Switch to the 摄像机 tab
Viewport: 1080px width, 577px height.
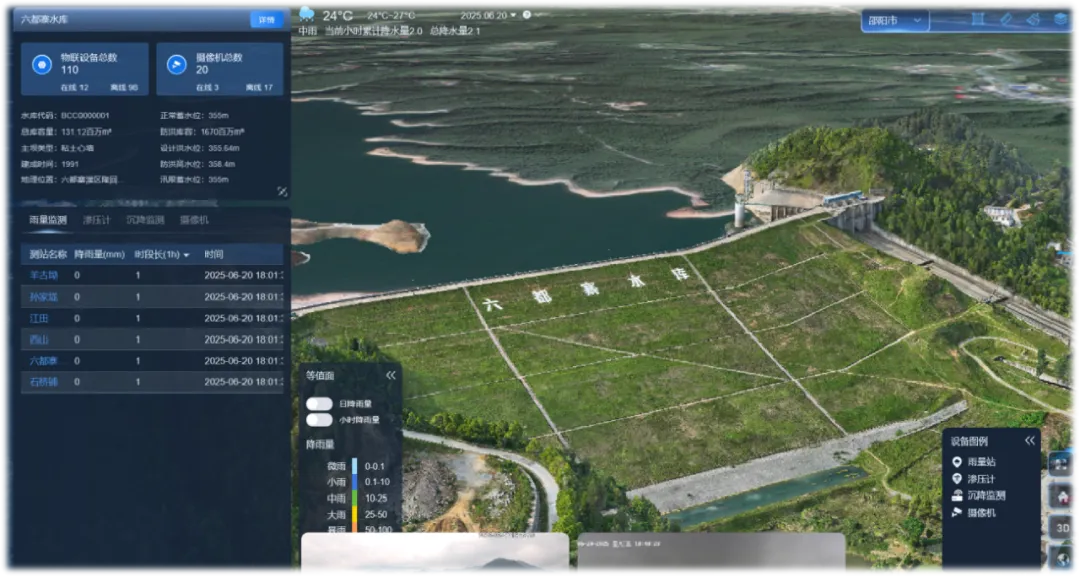click(x=194, y=219)
